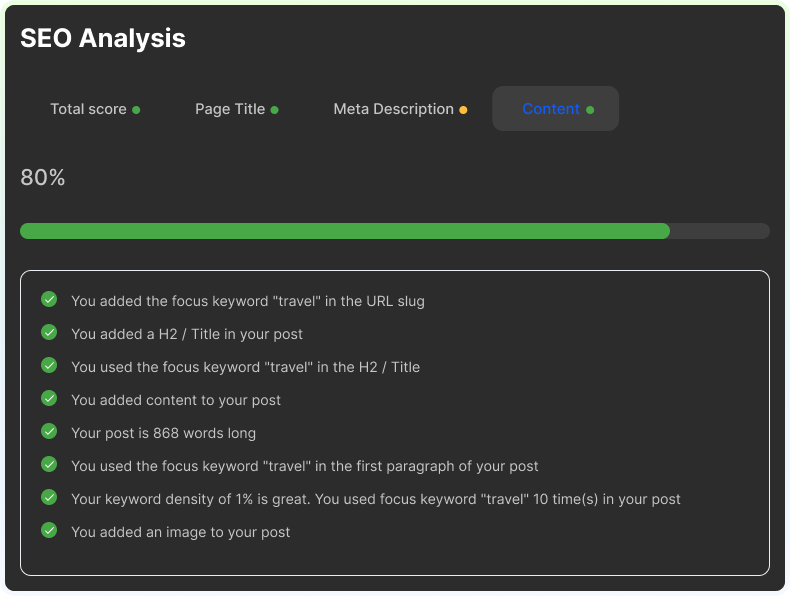The width and height of the screenshot is (790, 596).
Task: Switch to the Page Title tab
Action: click(236, 109)
